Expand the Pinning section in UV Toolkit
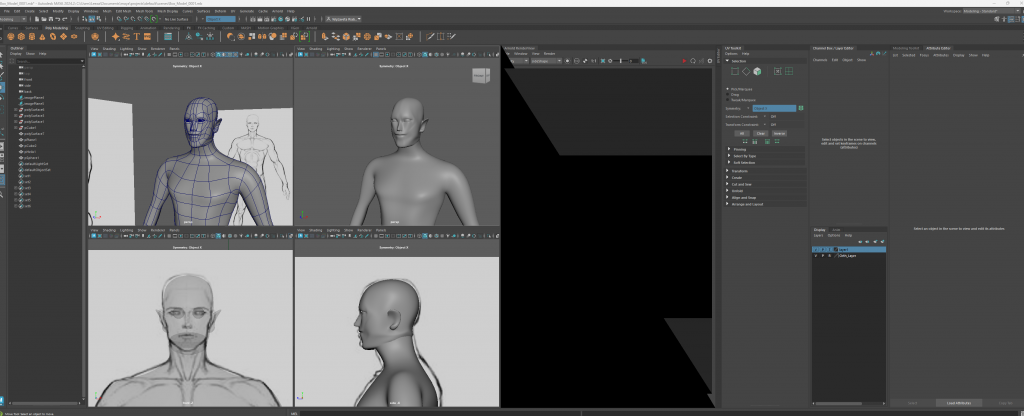Screen dimensions: 1024x416 (740, 149)
